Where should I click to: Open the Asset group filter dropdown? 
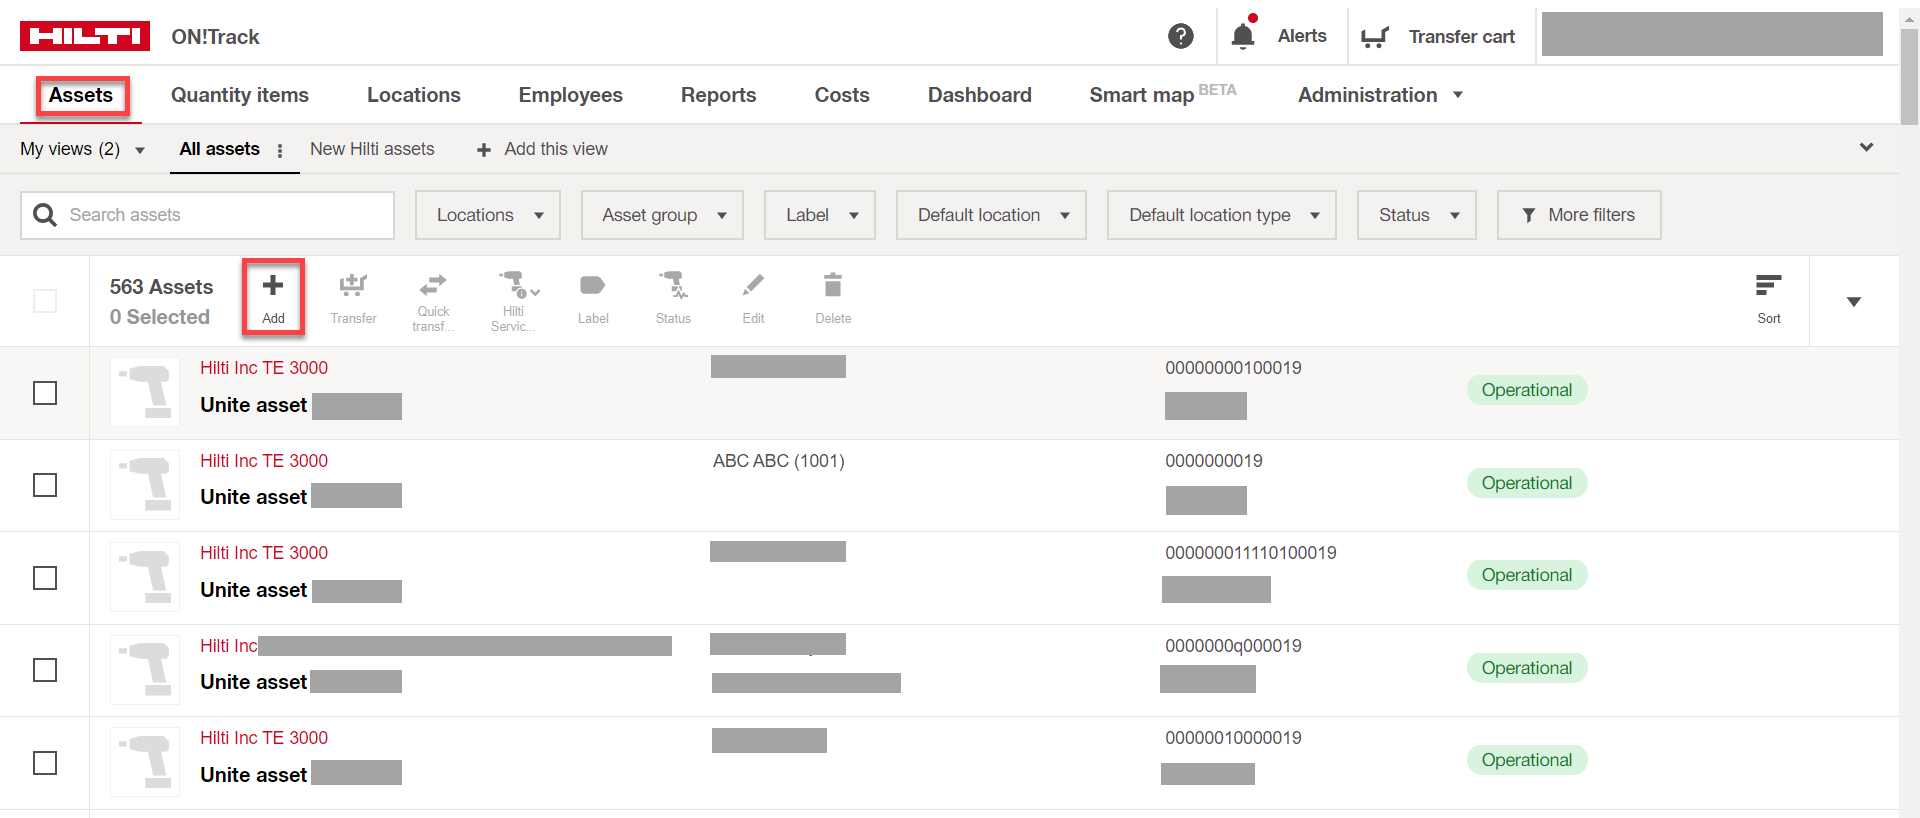(x=662, y=215)
